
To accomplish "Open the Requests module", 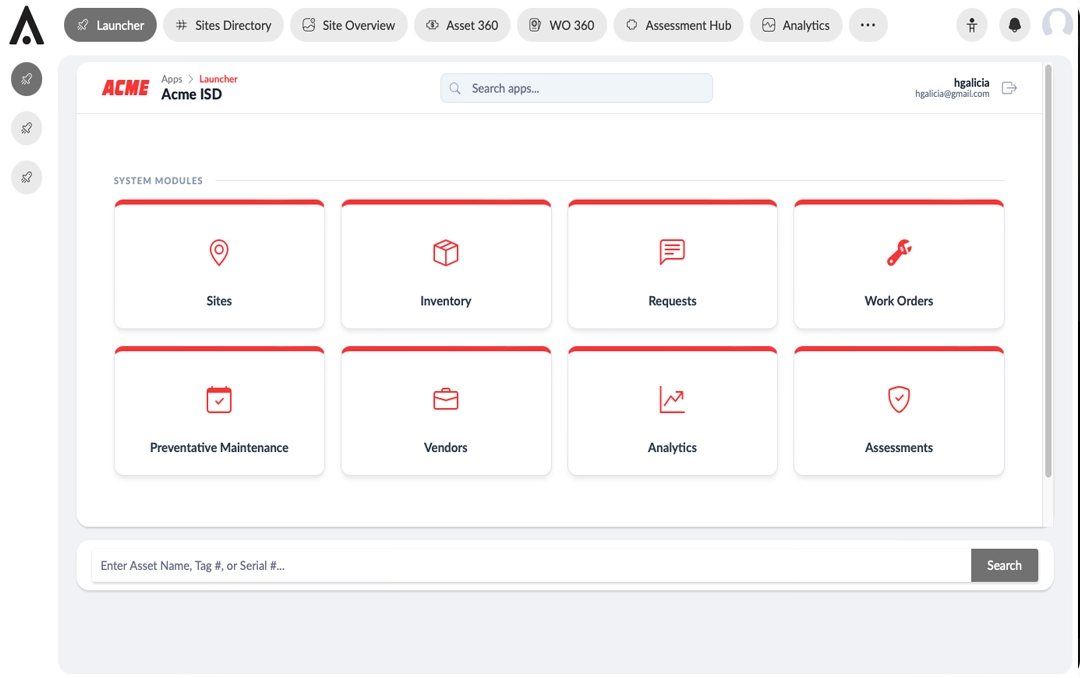I will [x=672, y=263].
